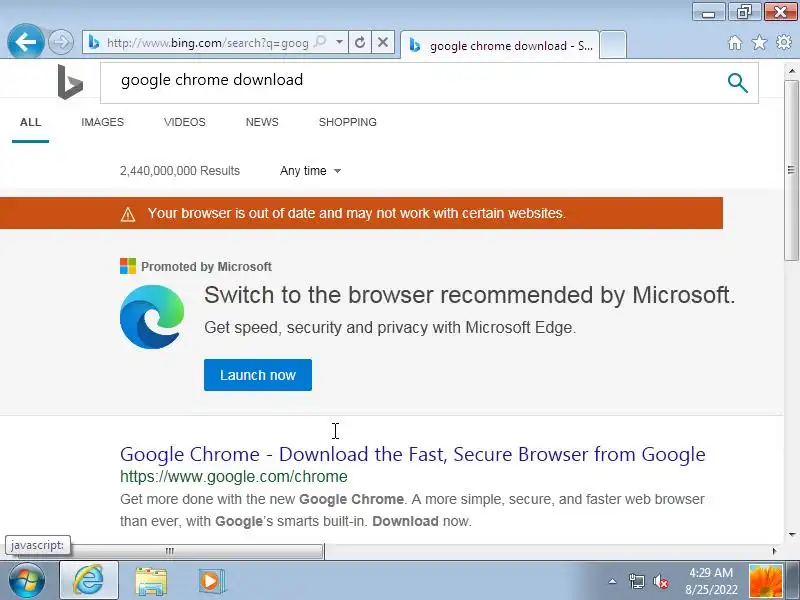Show hidden tray icons arrow
800x600 pixels.
(x=612, y=581)
